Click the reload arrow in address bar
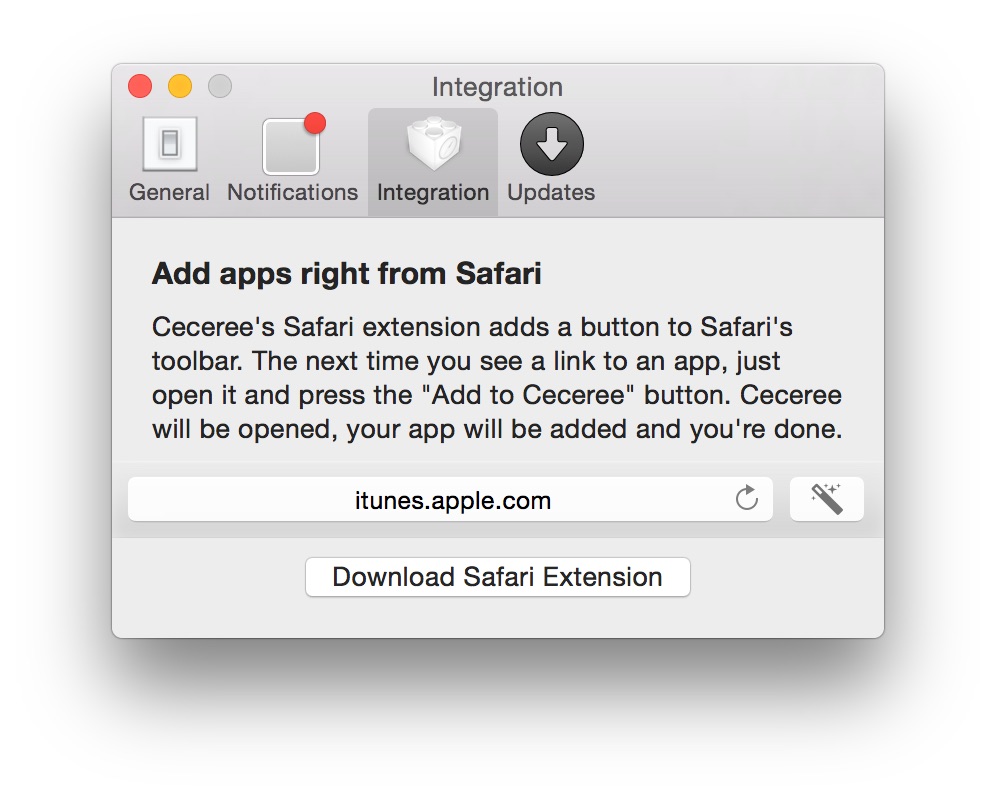The height and width of the screenshot is (798, 996). pos(747,499)
